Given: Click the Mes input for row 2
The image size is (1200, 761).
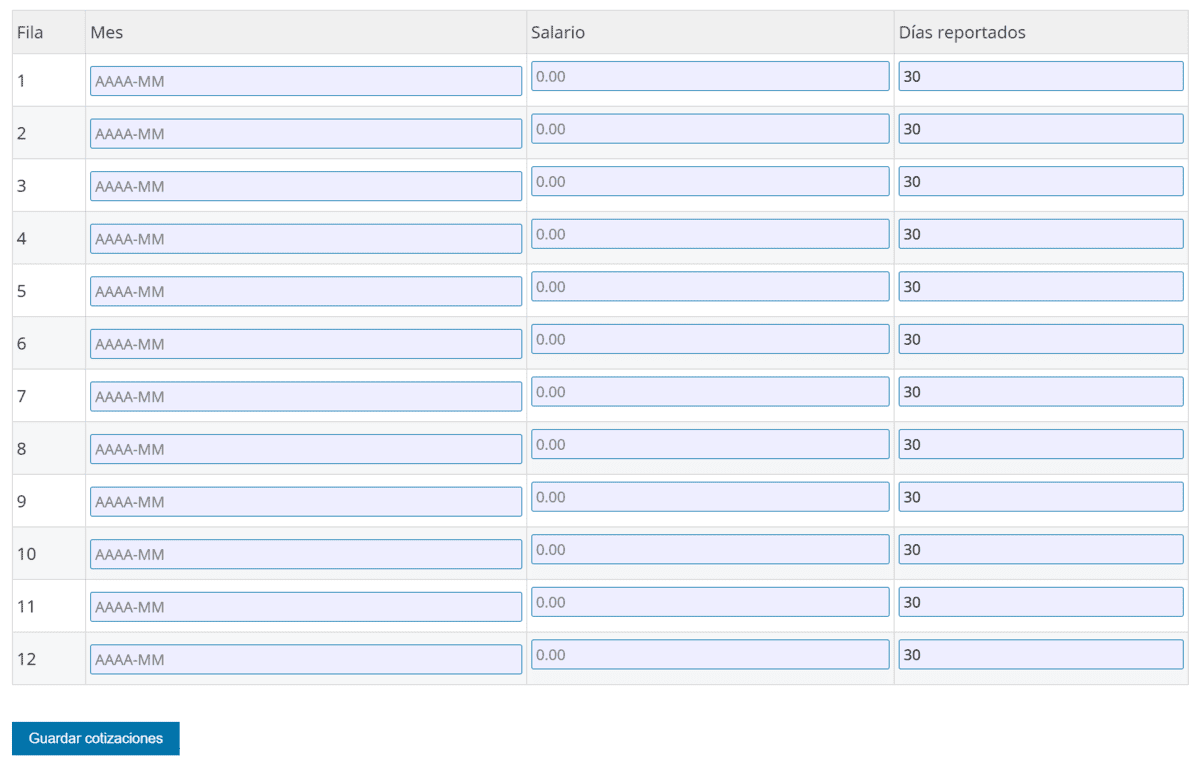Looking at the screenshot, I should click(x=305, y=134).
